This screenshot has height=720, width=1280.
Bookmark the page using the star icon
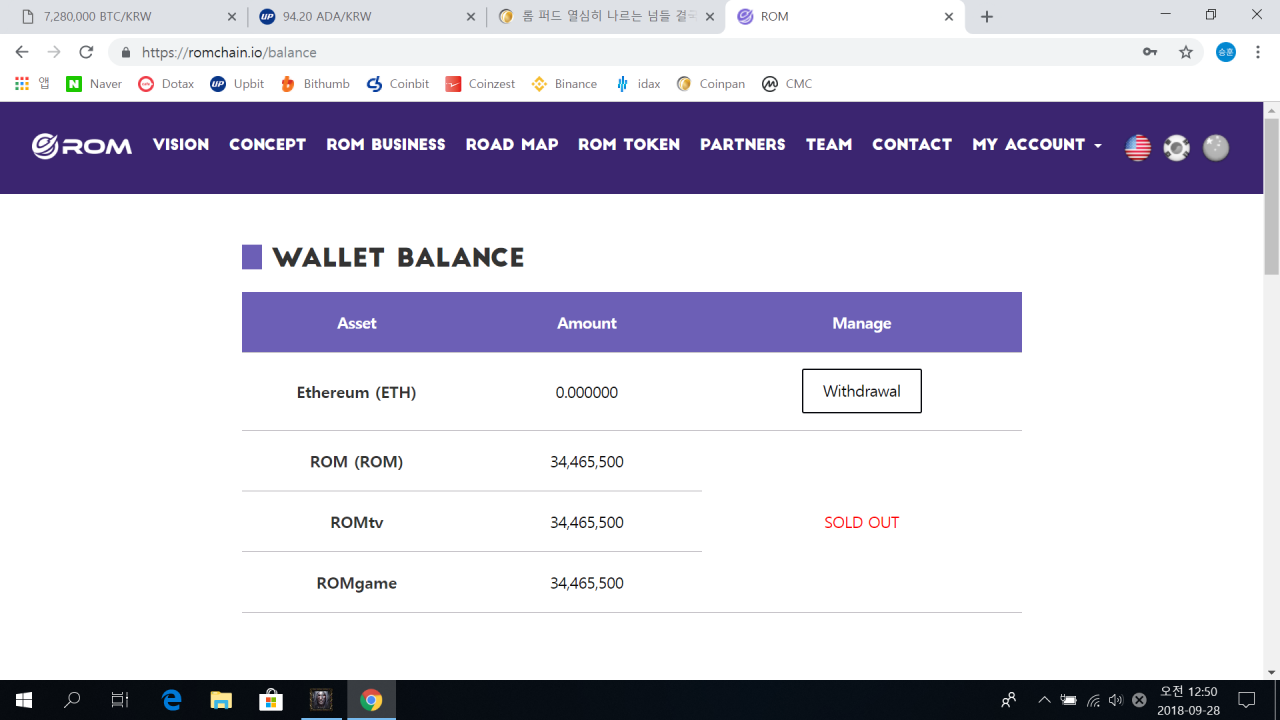click(x=1186, y=52)
